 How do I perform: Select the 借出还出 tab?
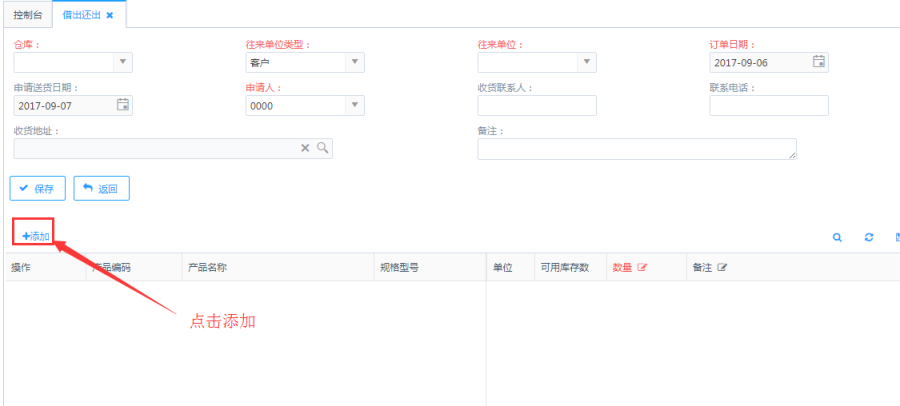point(82,16)
